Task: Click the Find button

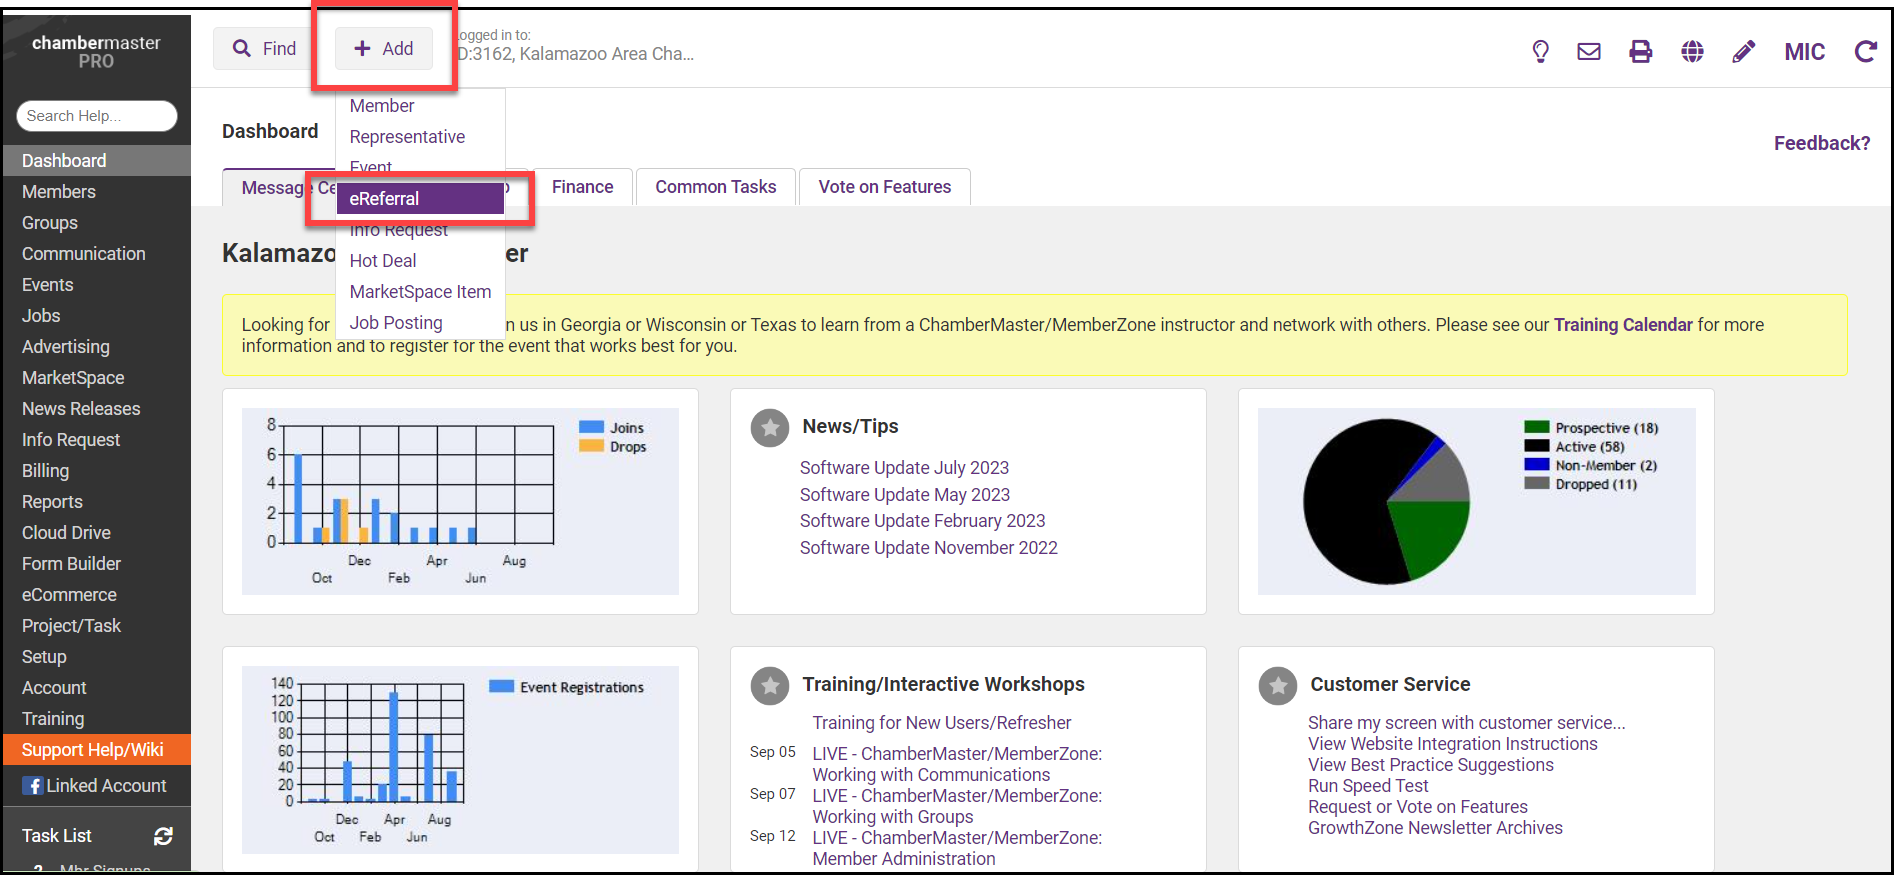Action: pyautogui.click(x=265, y=49)
